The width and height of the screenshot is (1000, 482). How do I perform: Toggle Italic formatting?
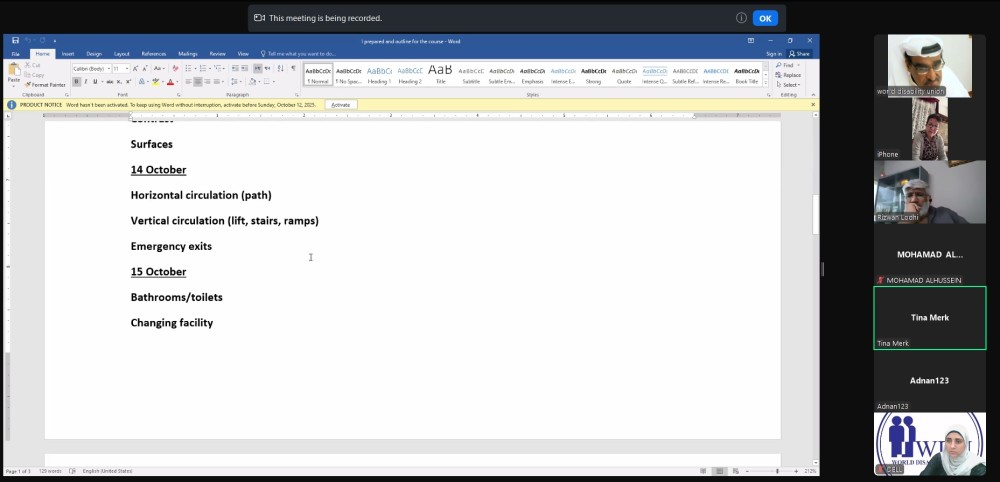(86, 82)
